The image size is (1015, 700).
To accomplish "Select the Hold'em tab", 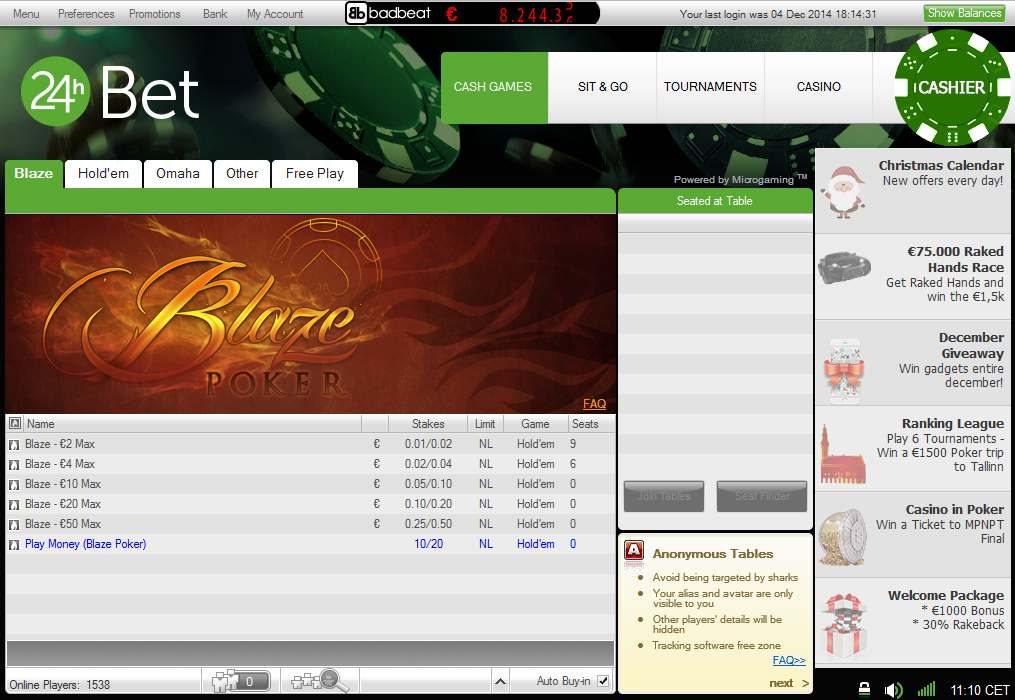I will coord(104,174).
